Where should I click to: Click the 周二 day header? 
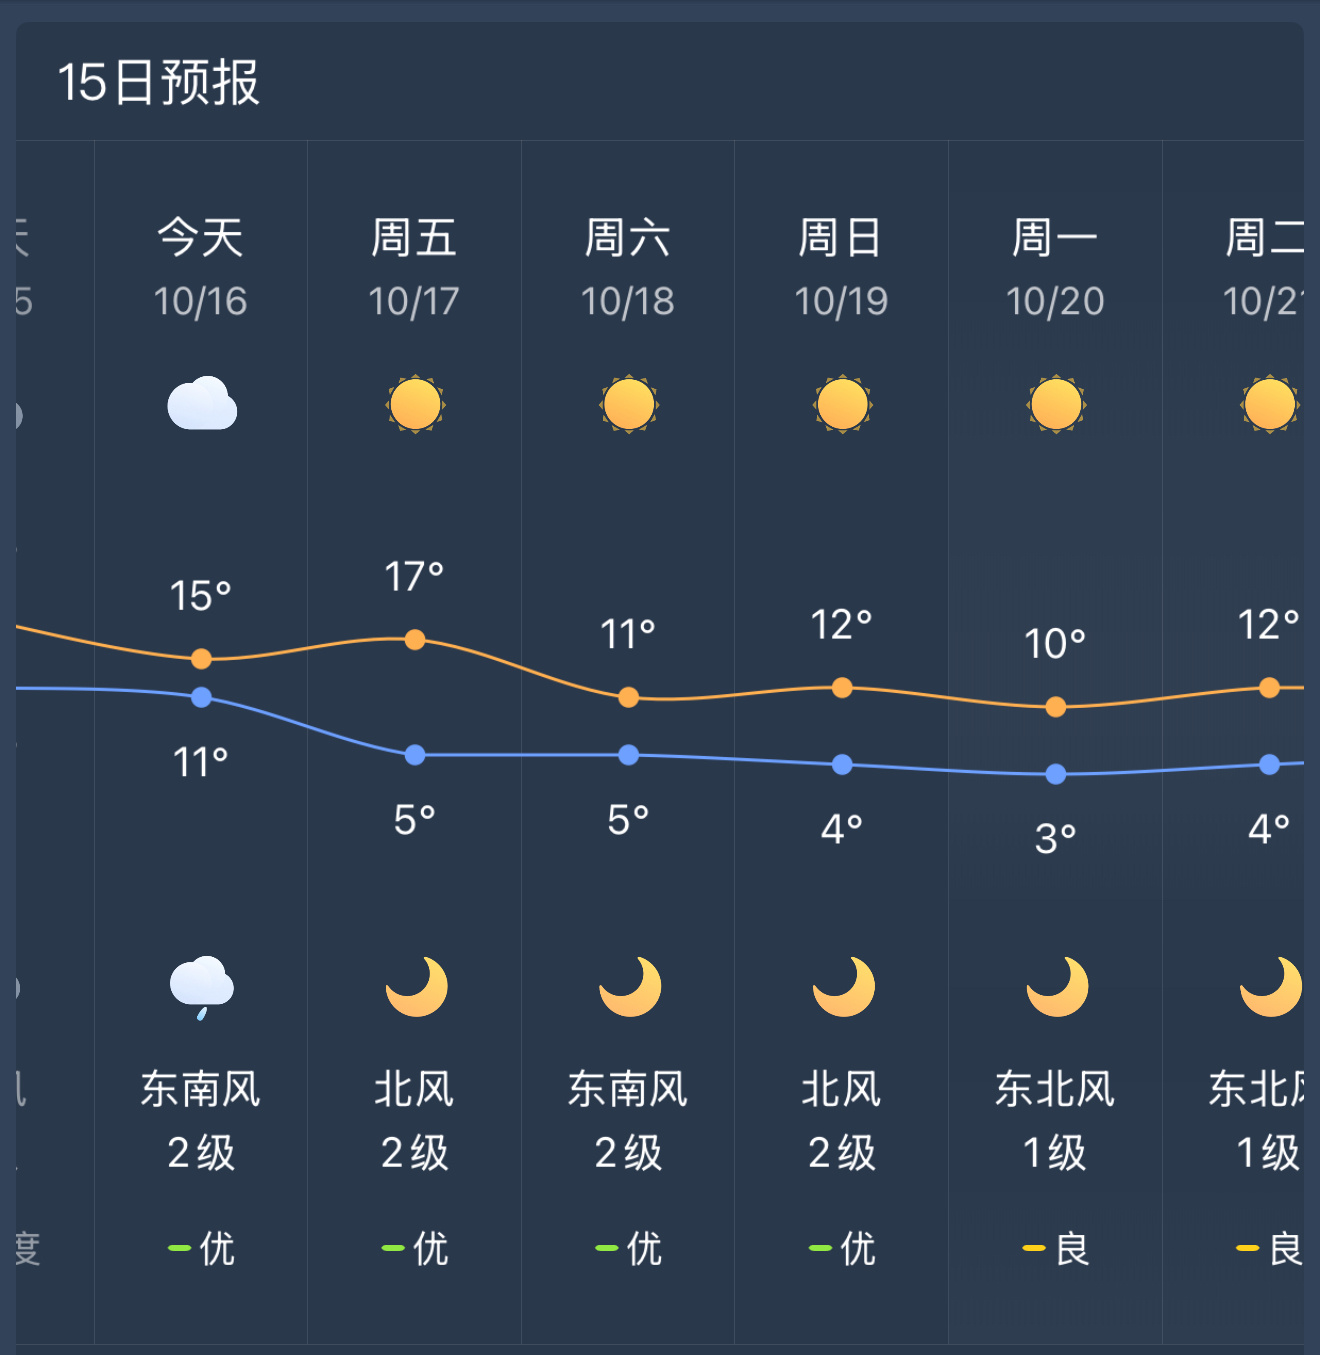tap(1264, 268)
